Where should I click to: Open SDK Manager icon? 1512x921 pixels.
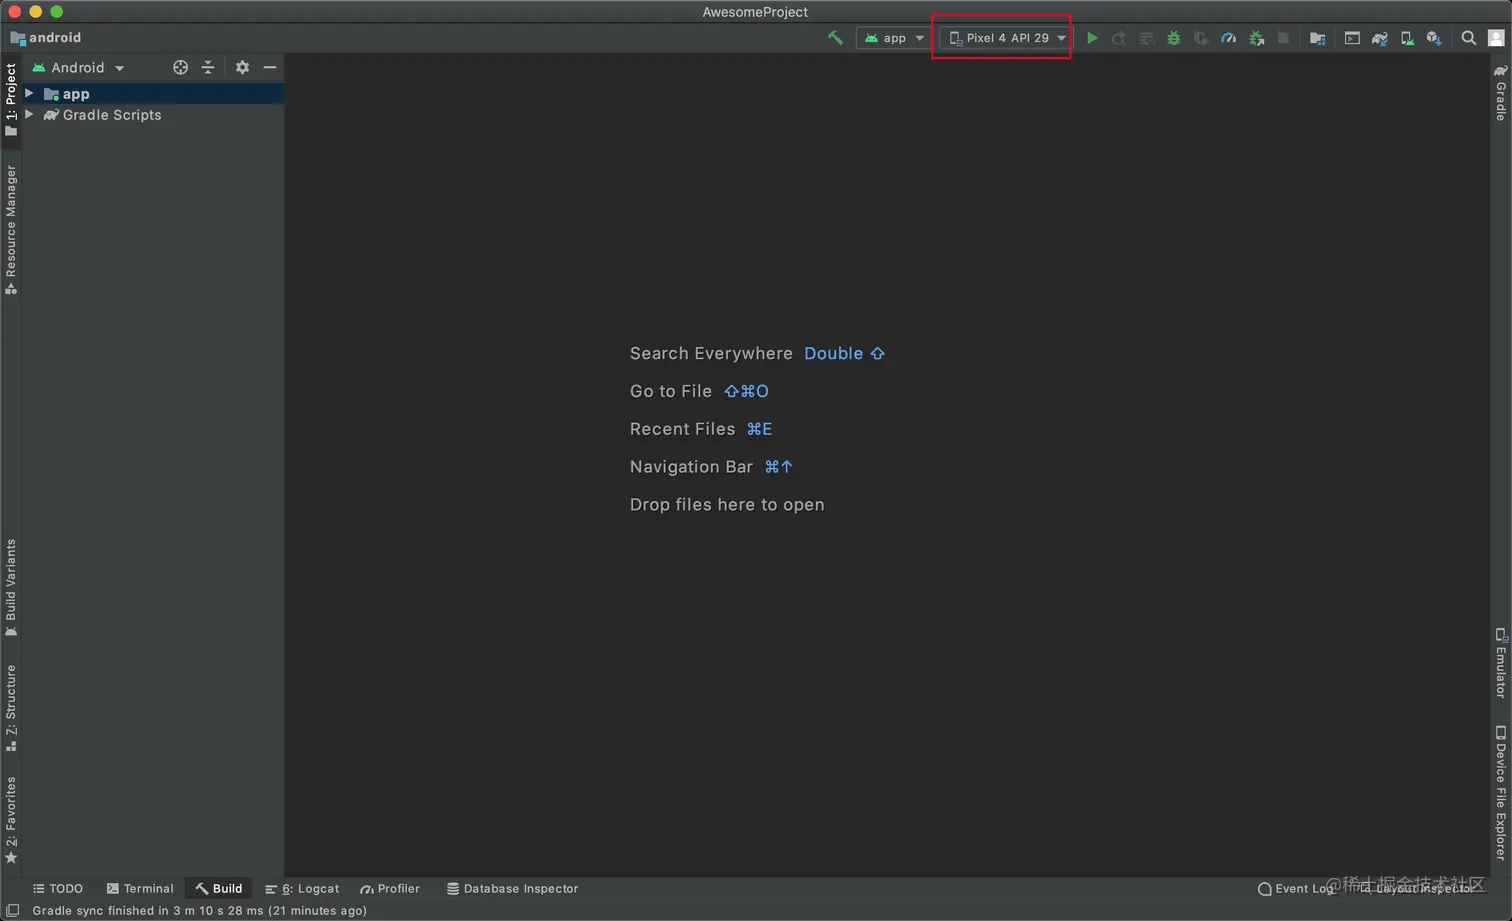click(x=1434, y=38)
